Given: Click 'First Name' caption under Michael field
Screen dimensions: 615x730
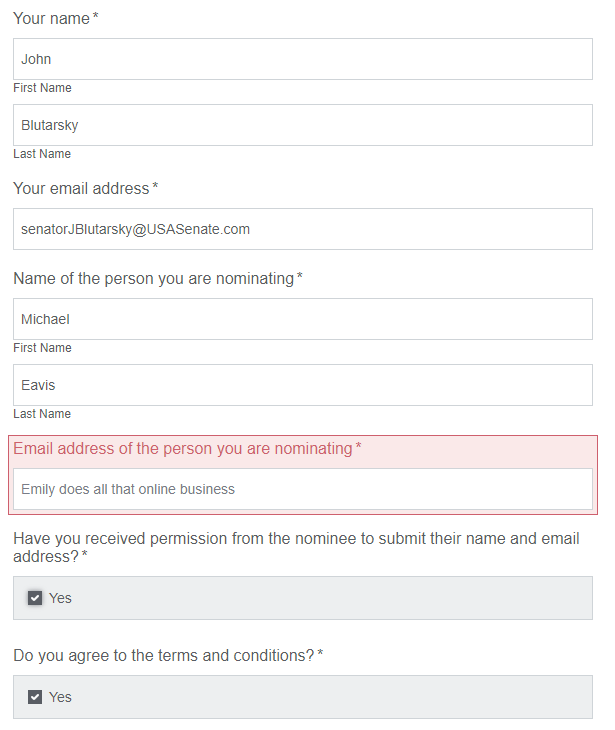Looking at the screenshot, I should (42, 348).
